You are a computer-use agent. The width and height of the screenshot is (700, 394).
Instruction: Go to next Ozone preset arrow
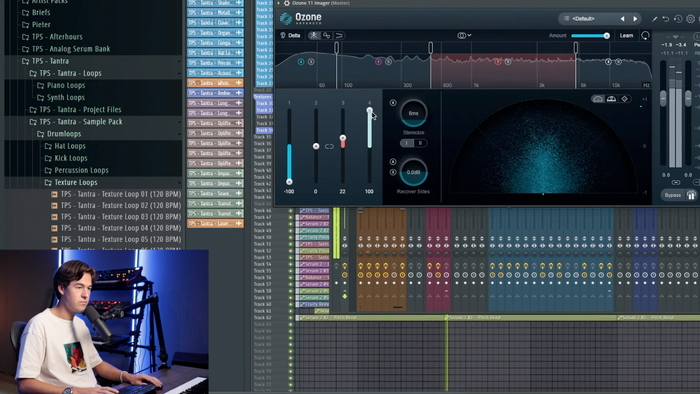[x=635, y=19]
